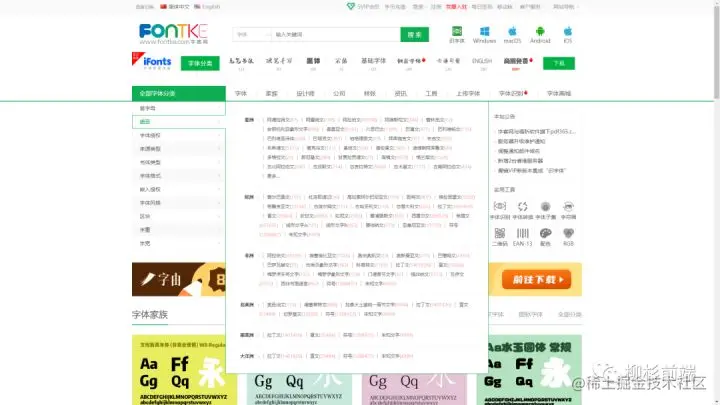Expand the last sidebar category row
The height and width of the screenshot is (405, 720).
click(179, 243)
